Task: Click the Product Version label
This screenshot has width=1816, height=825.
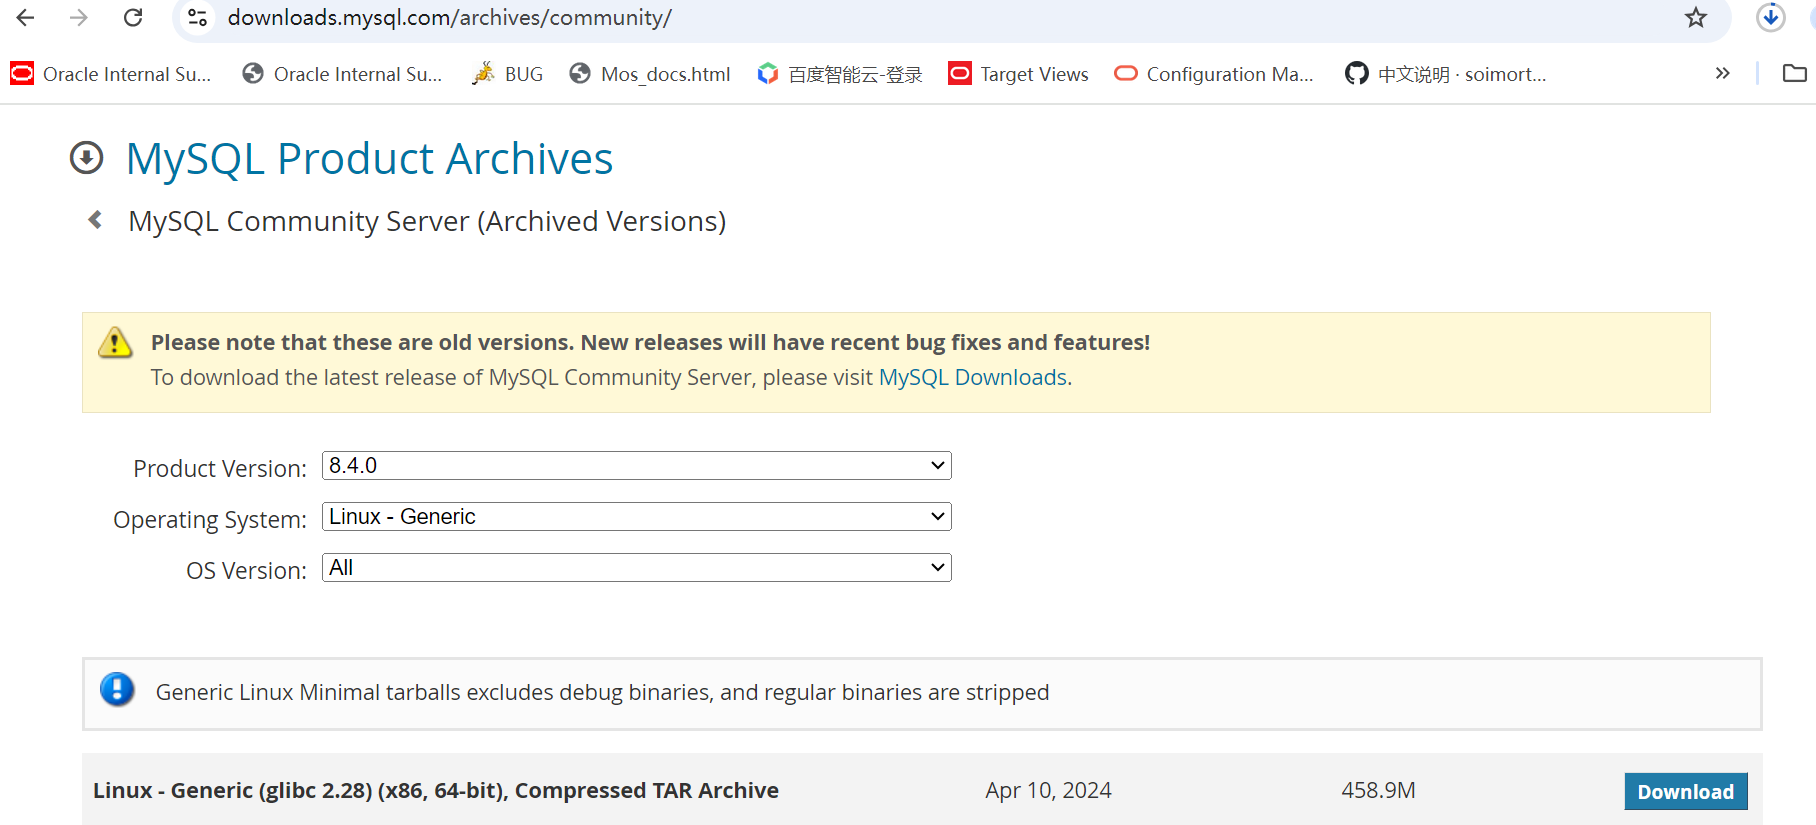Action: point(220,468)
